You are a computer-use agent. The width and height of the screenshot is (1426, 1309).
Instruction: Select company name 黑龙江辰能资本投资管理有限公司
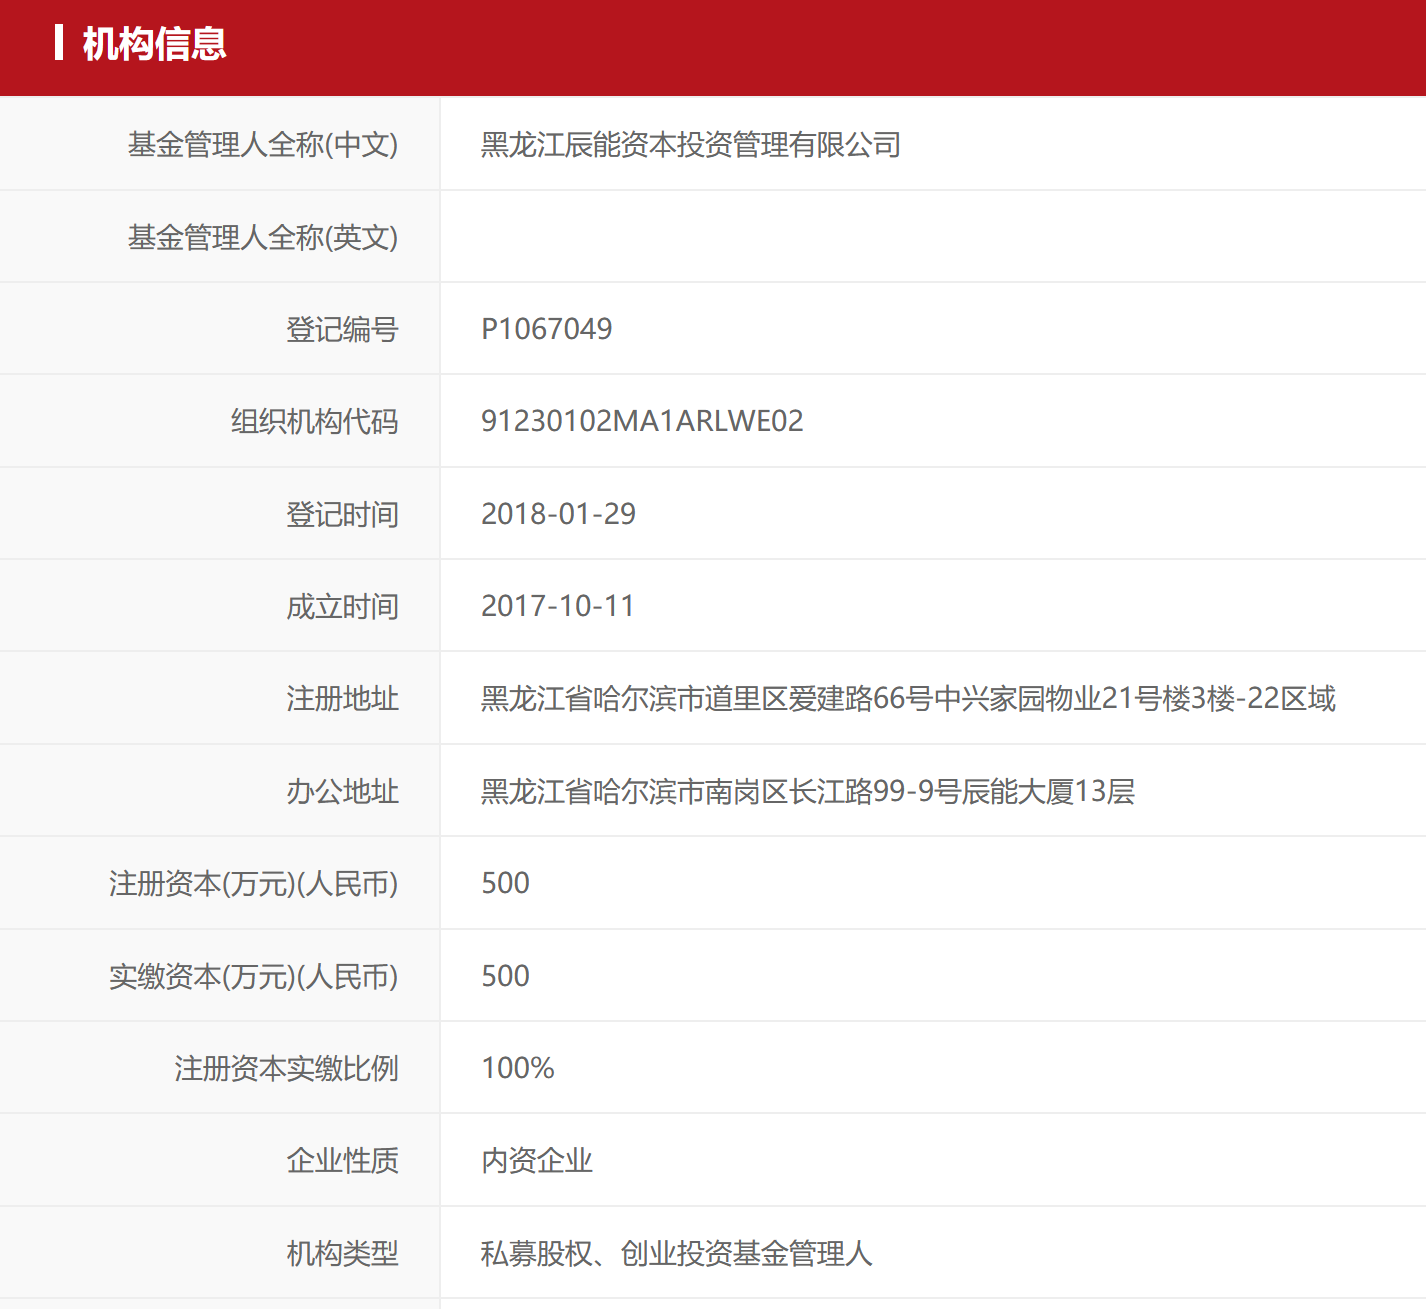[691, 145]
